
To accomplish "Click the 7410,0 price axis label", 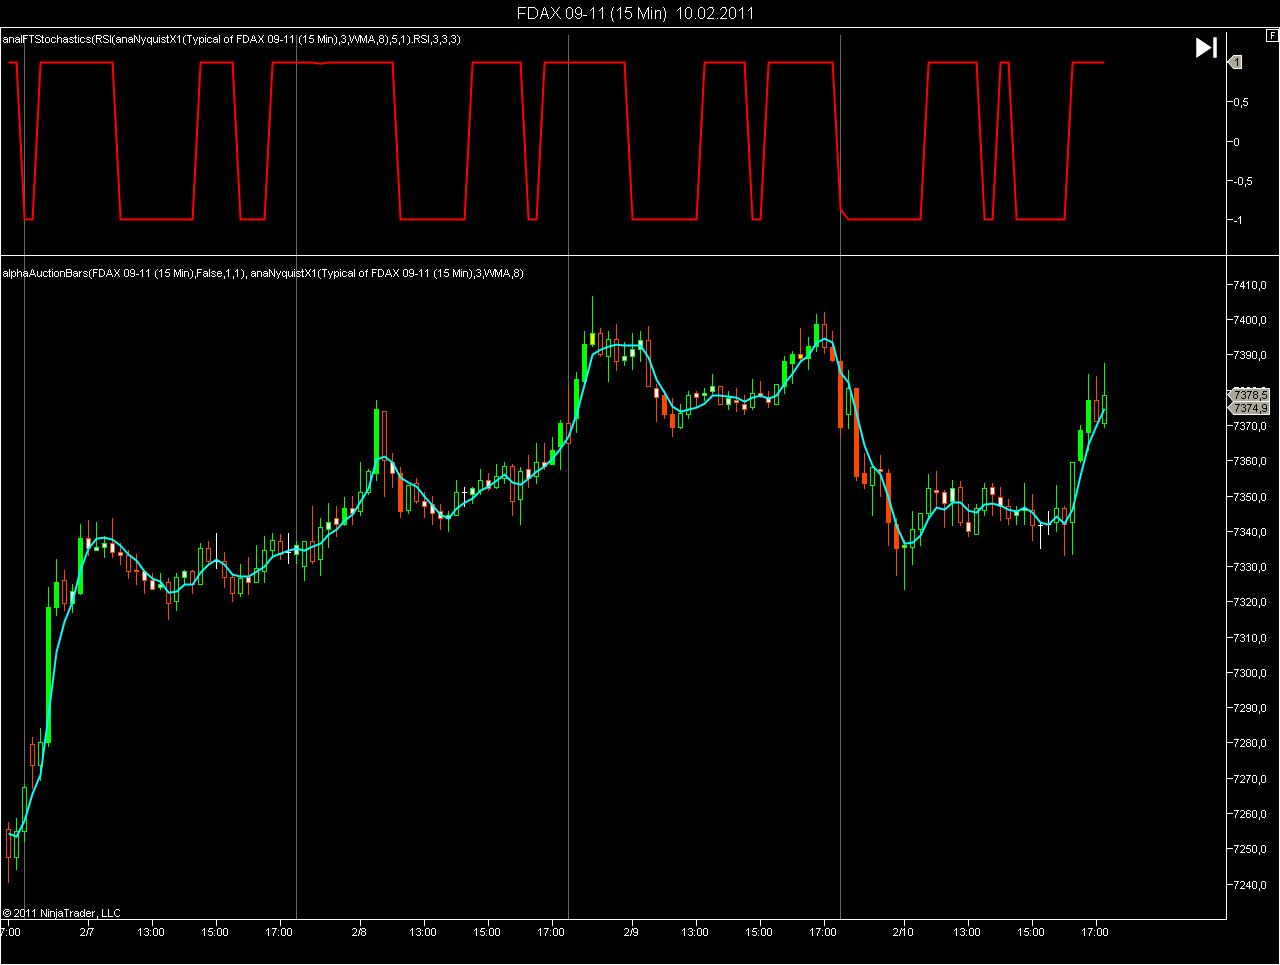I will 1252,285.
